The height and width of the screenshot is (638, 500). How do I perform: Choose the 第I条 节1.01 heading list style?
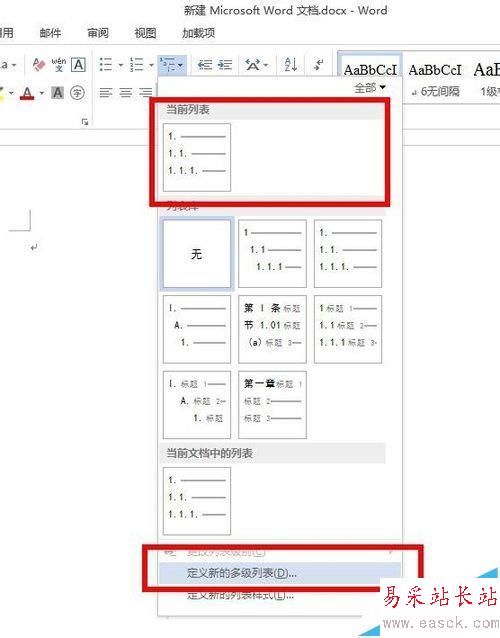pos(272,329)
